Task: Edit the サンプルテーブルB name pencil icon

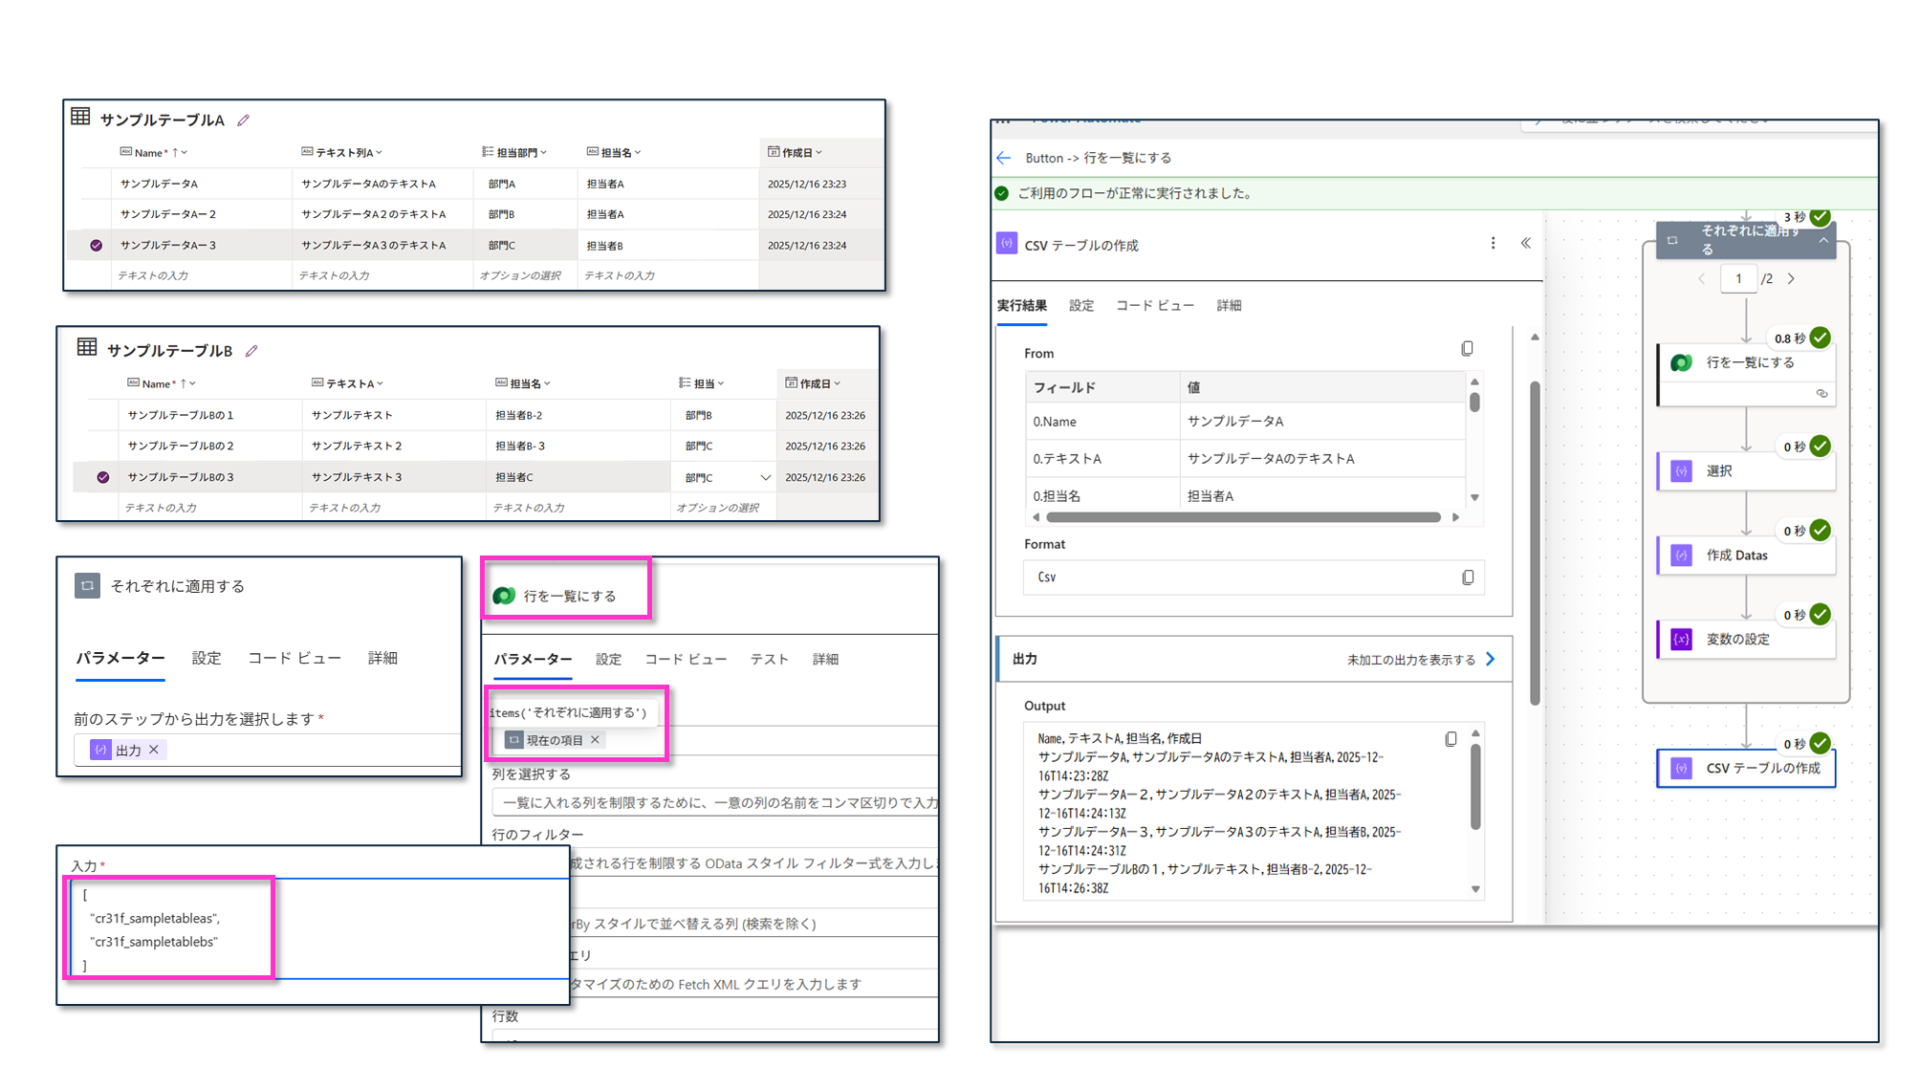Action: click(252, 351)
